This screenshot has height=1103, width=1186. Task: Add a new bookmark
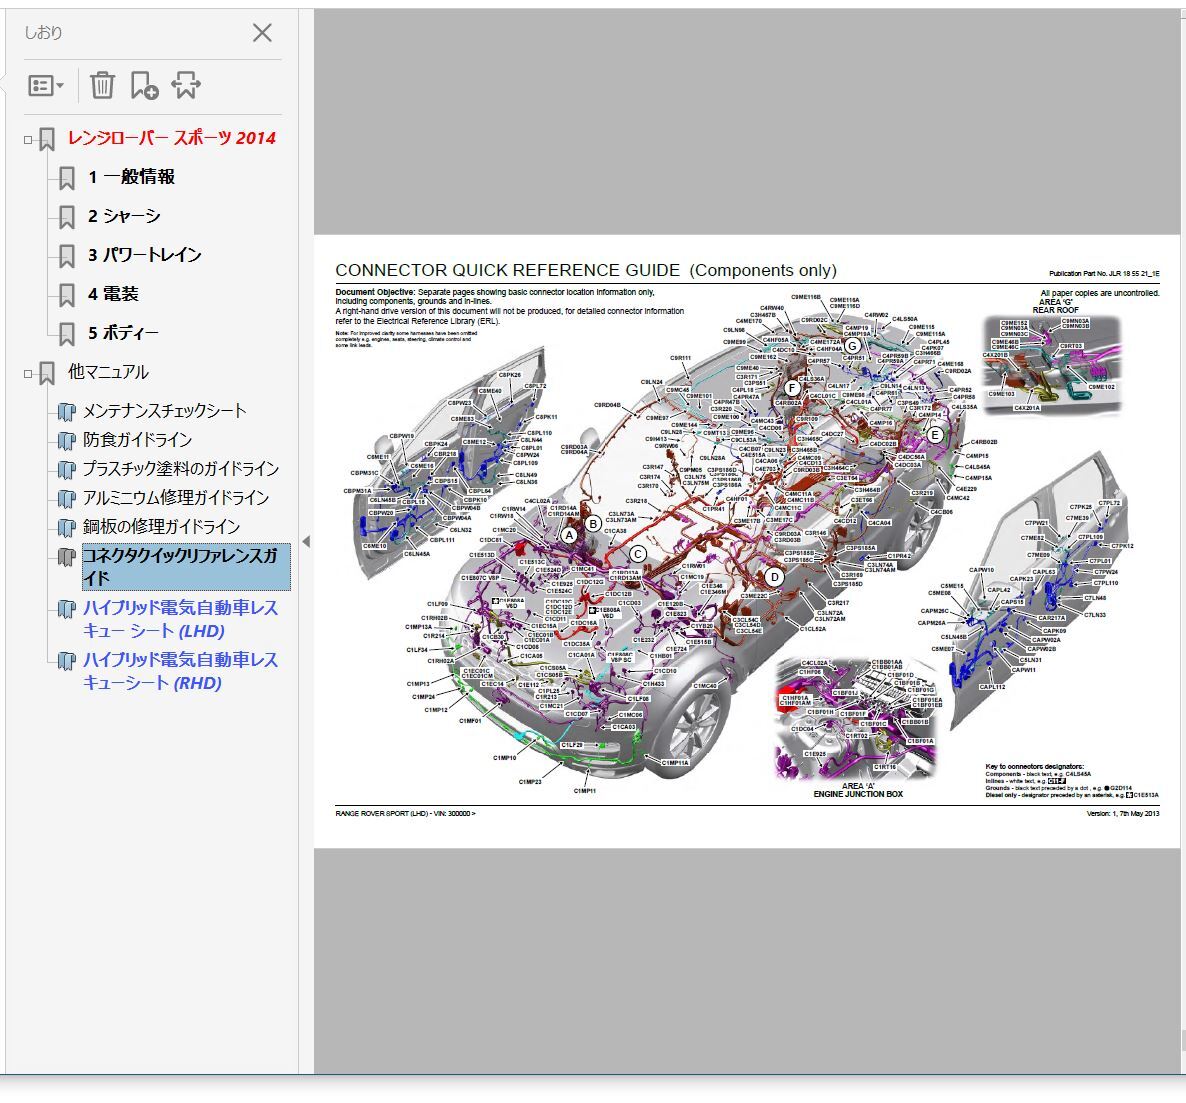(144, 85)
